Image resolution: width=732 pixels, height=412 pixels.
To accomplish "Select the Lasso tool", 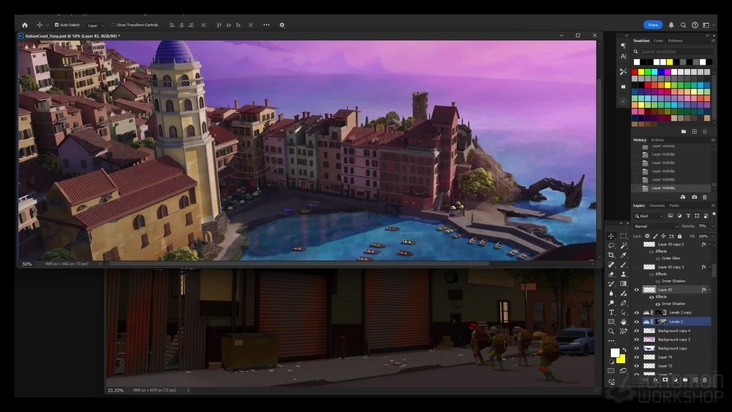I will (x=611, y=245).
